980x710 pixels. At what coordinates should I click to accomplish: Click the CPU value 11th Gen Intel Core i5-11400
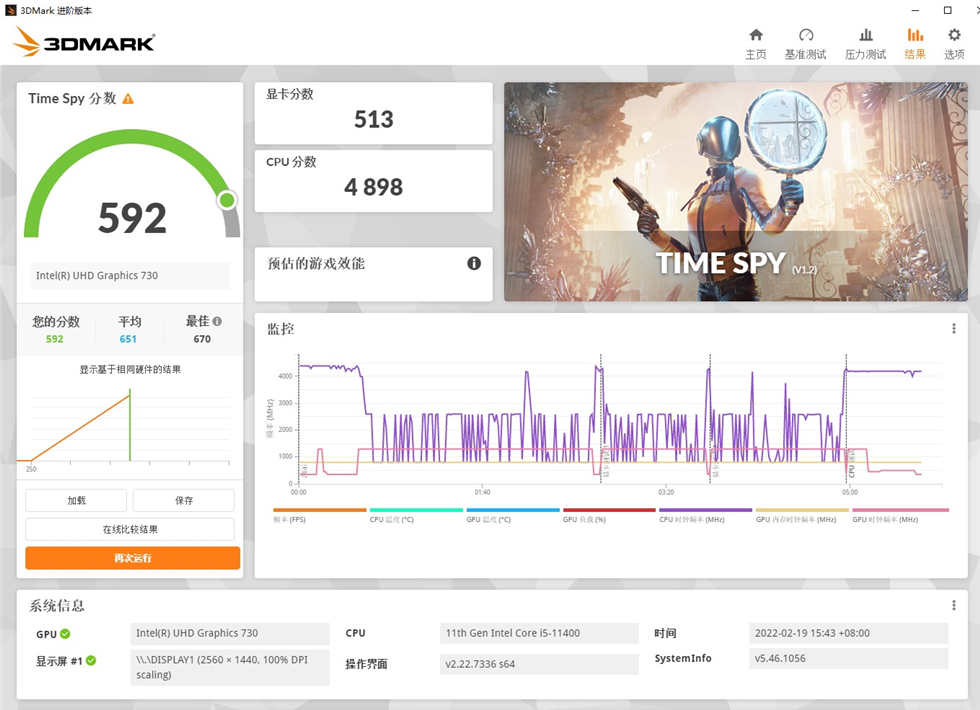click(x=539, y=633)
